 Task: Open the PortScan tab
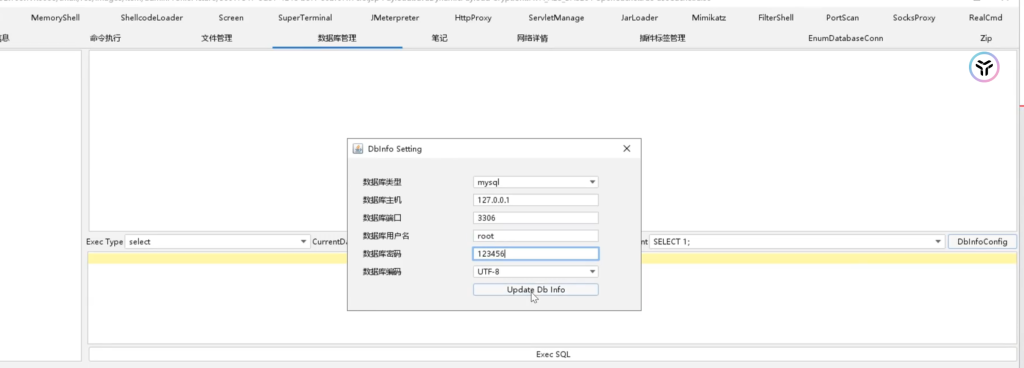tap(842, 18)
